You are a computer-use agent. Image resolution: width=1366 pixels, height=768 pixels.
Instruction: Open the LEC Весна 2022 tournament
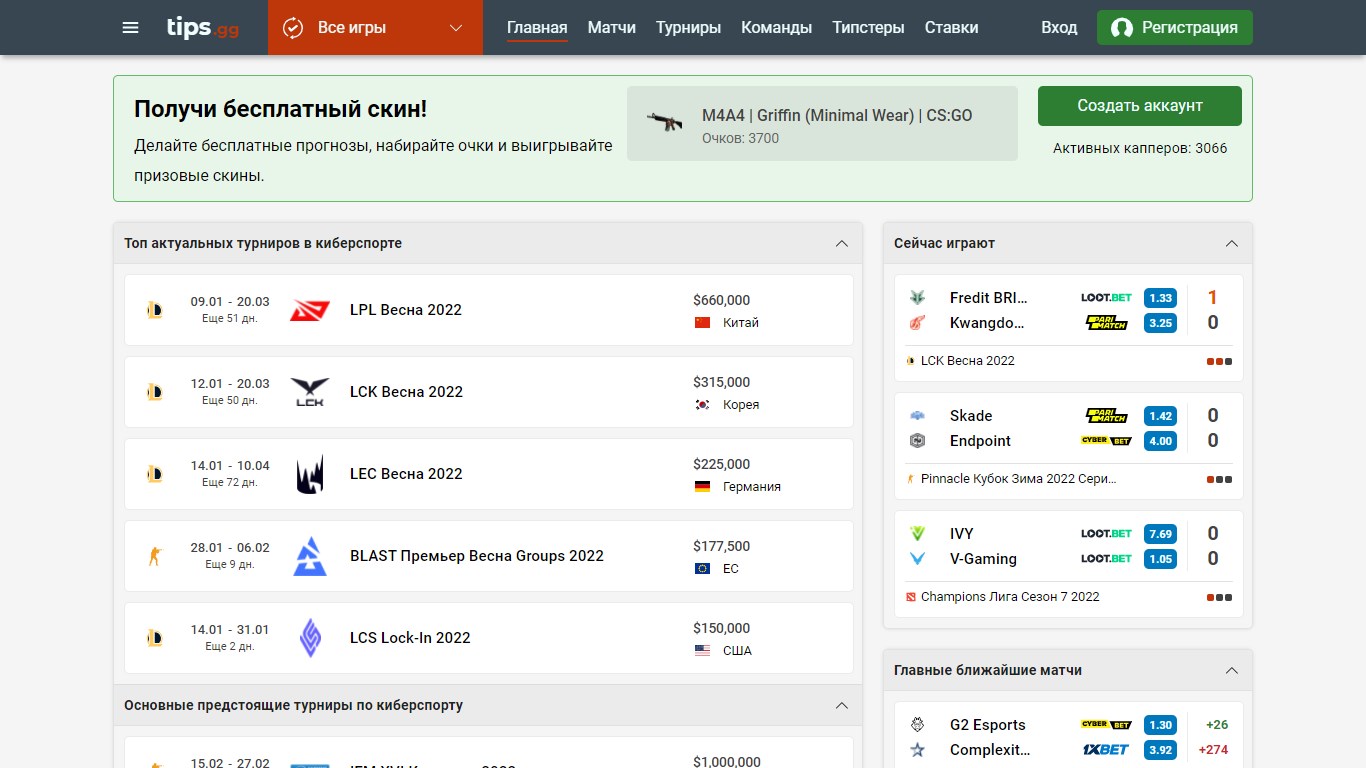488,474
